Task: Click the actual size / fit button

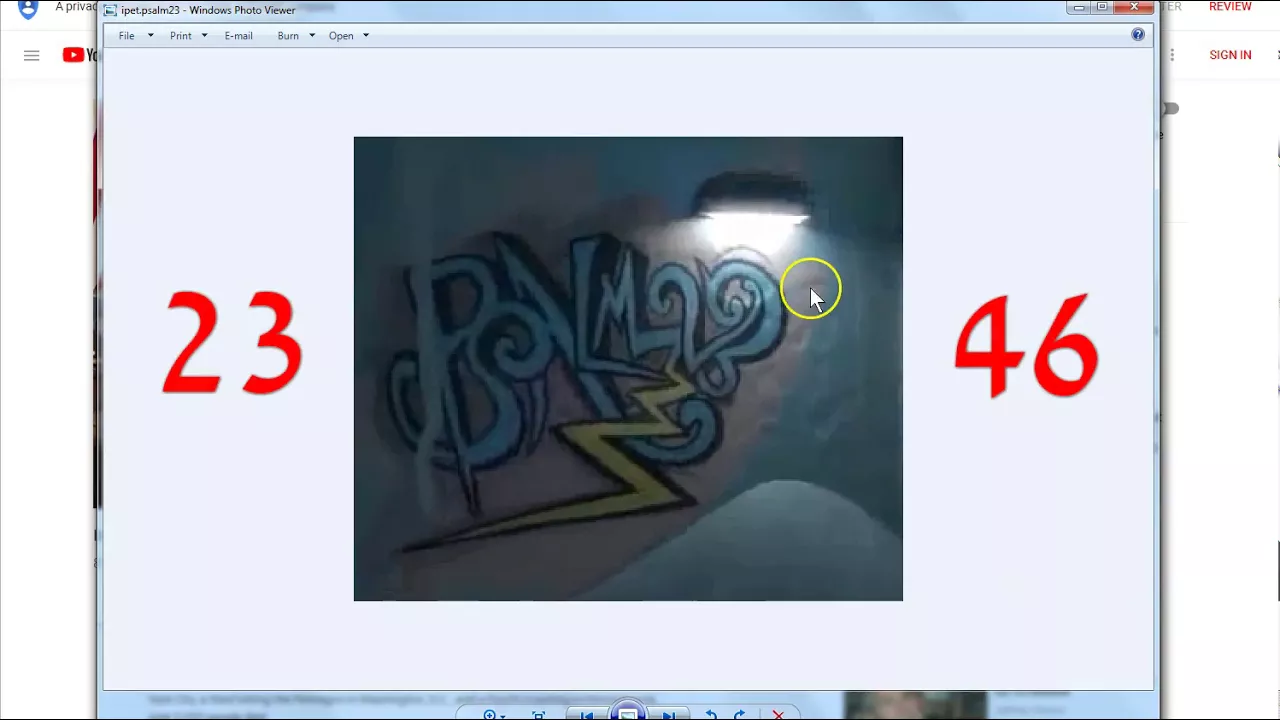Action: pyautogui.click(x=539, y=714)
